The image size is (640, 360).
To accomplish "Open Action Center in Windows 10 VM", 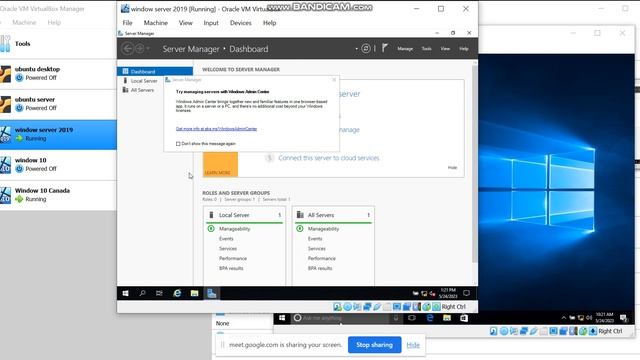I will click(x=623, y=318).
